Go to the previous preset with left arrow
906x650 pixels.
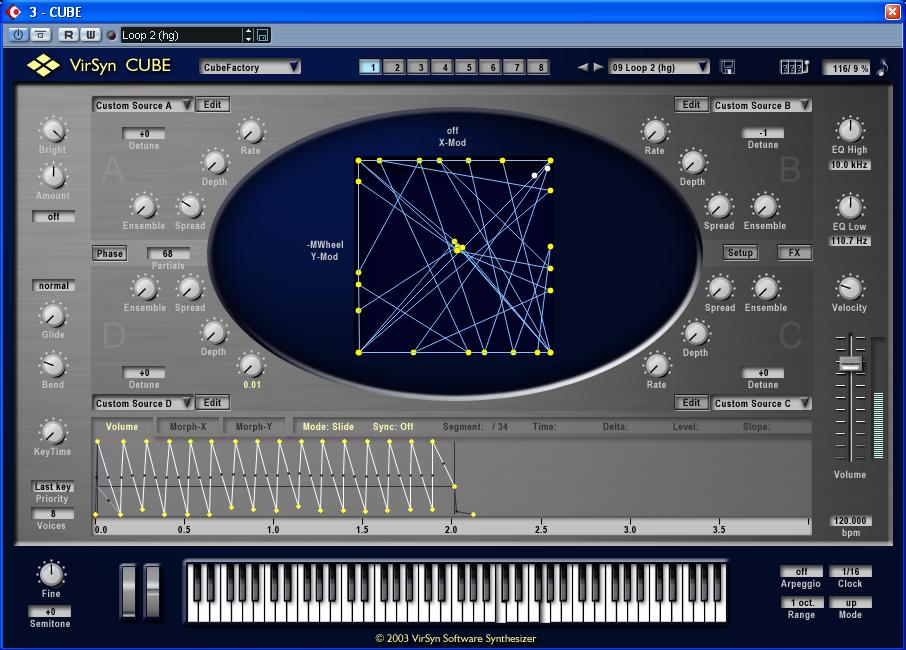(x=583, y=67)
